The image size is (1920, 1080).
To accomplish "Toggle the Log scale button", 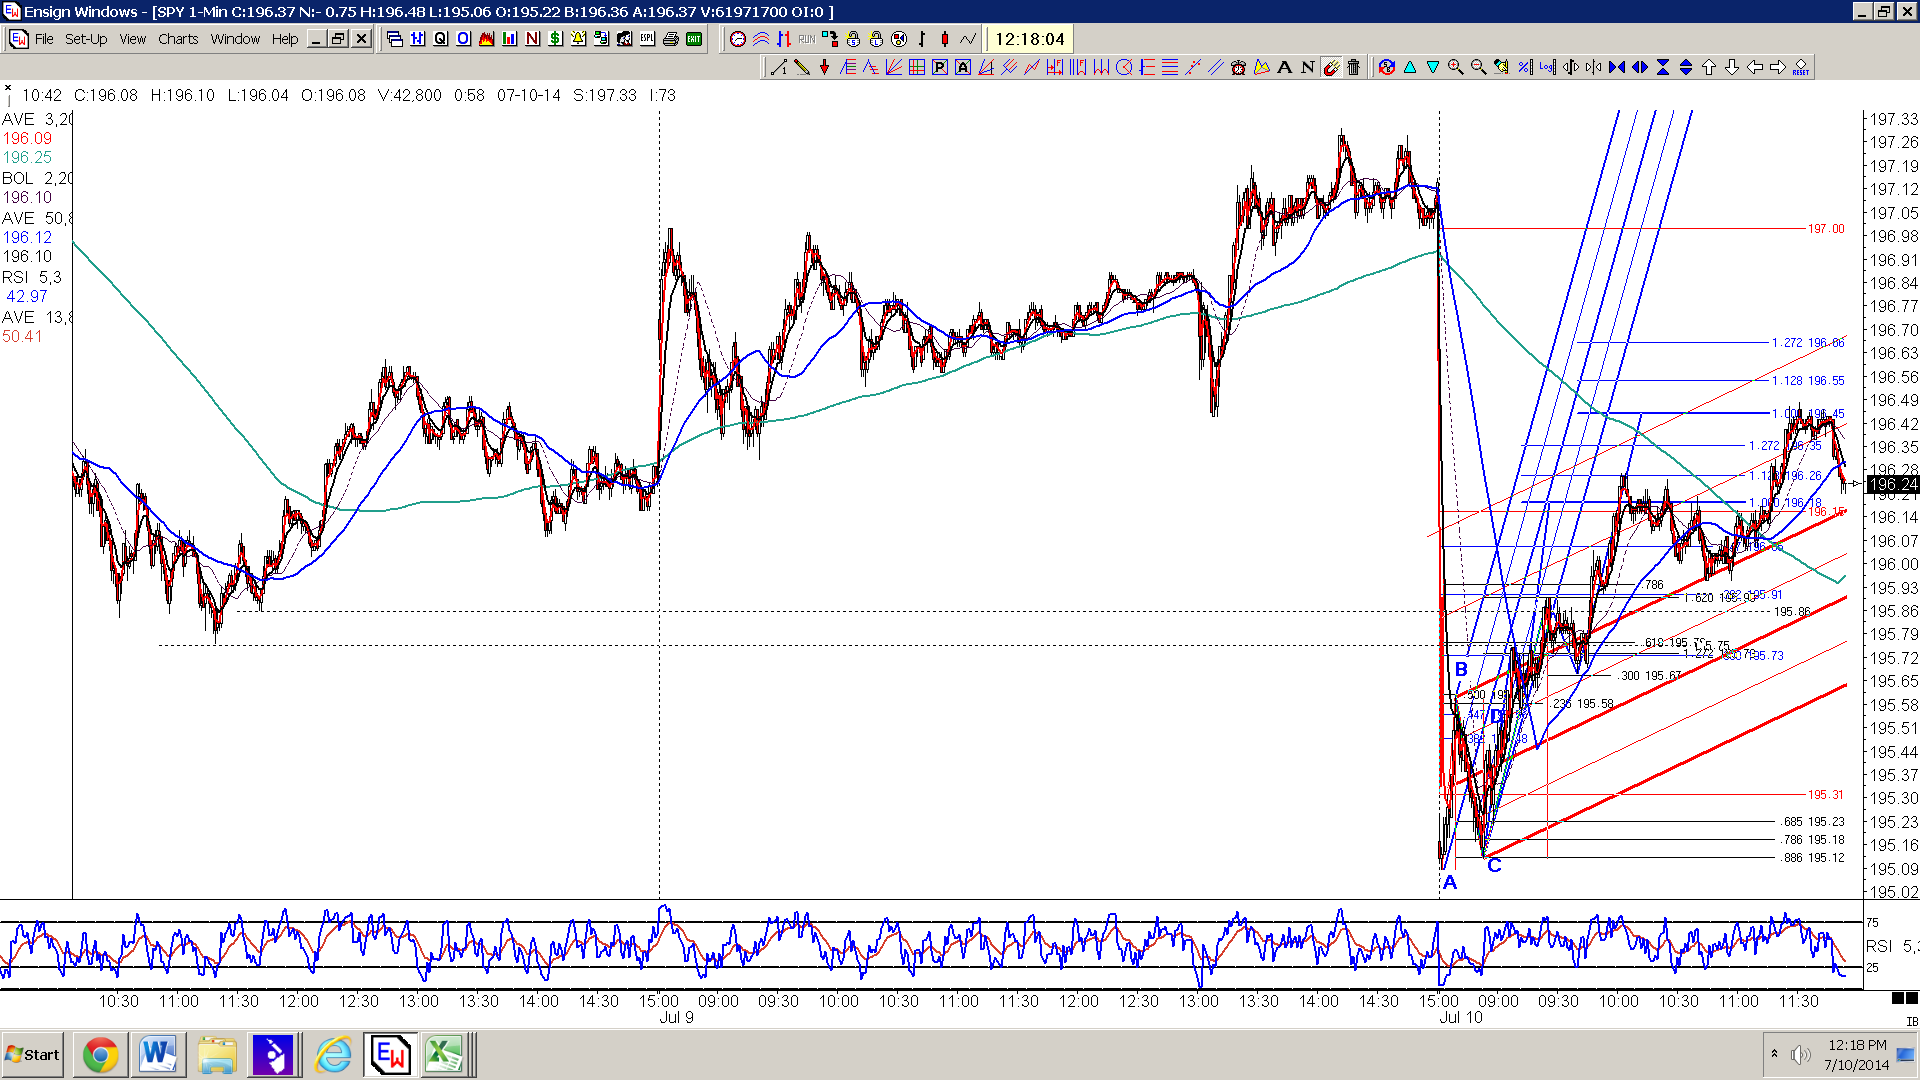I will (1547, 67).
